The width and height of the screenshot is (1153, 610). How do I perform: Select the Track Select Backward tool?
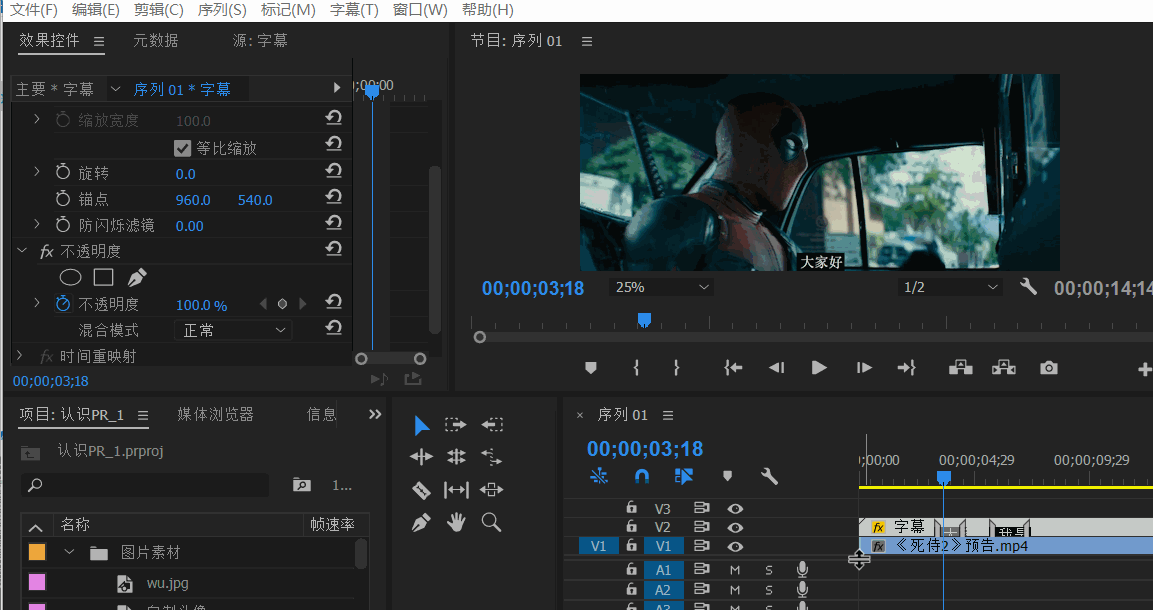492,425
